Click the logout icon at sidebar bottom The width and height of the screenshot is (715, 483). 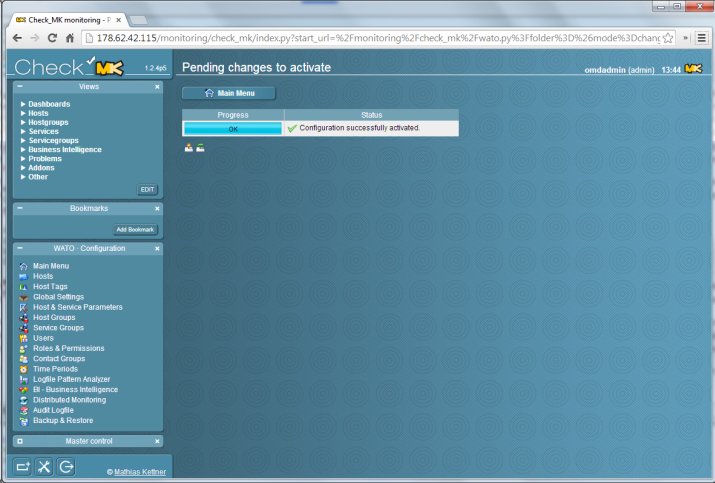[x=66, y=467]
